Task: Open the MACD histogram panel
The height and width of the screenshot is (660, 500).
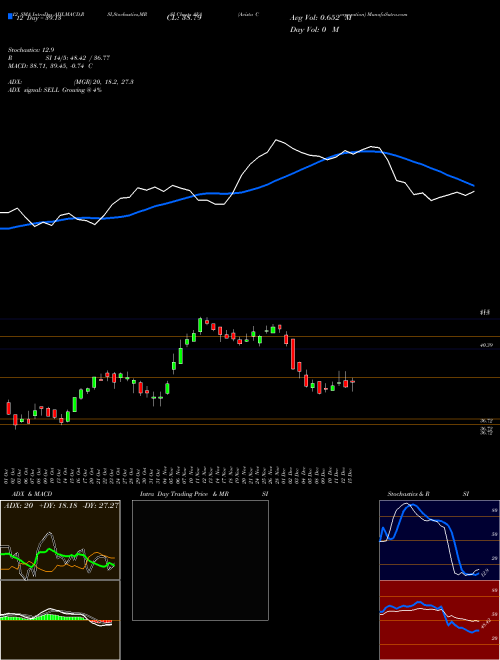Action: 60,620
